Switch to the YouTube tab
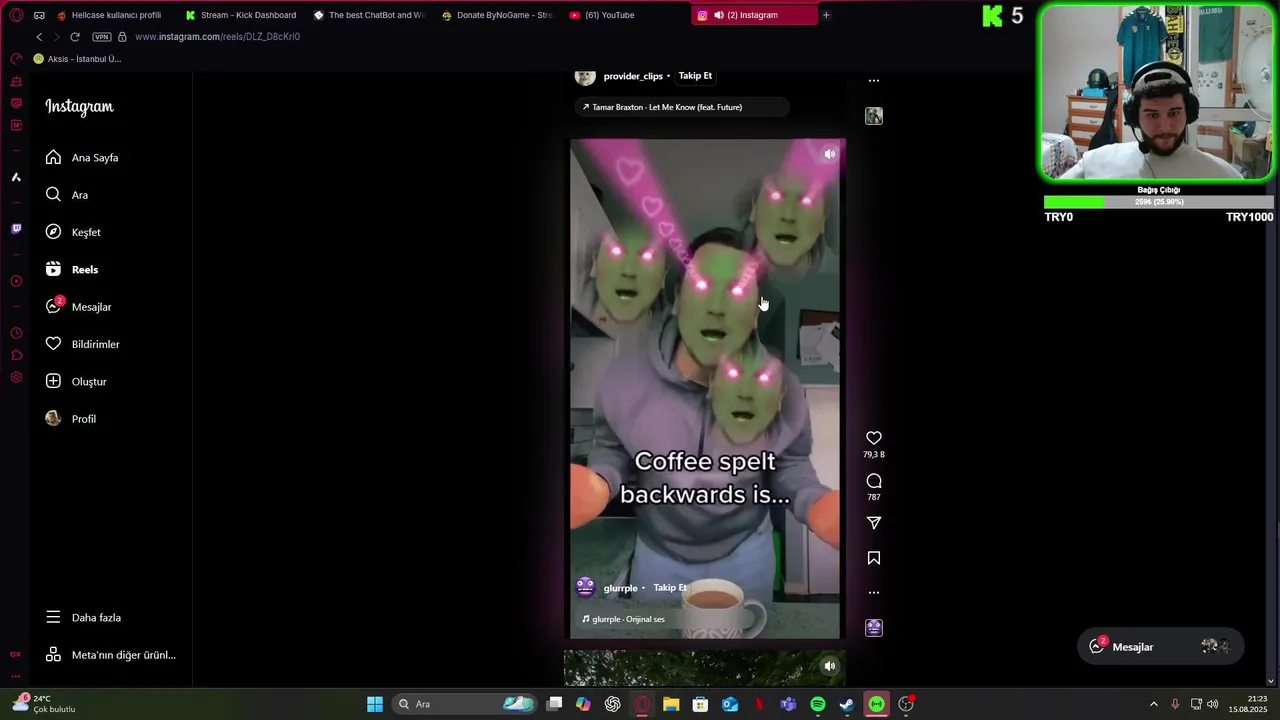 [625, 15]
